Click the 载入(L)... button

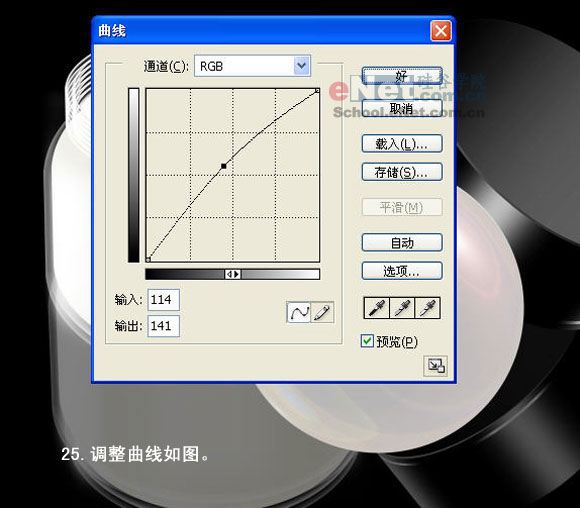point(402,144)
